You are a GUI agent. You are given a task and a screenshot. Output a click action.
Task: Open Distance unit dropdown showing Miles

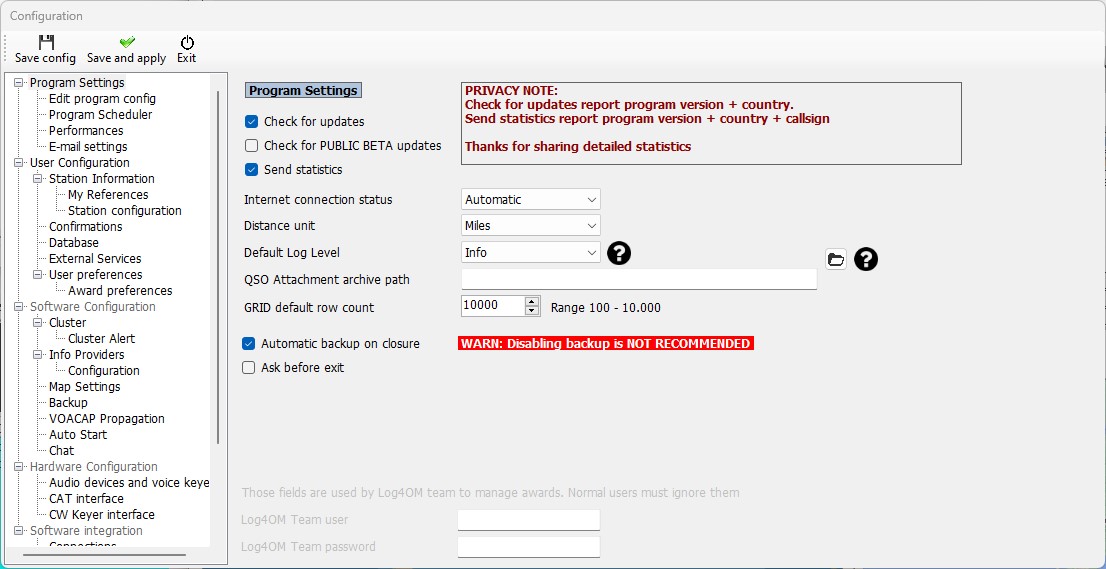tap(530, 226)
